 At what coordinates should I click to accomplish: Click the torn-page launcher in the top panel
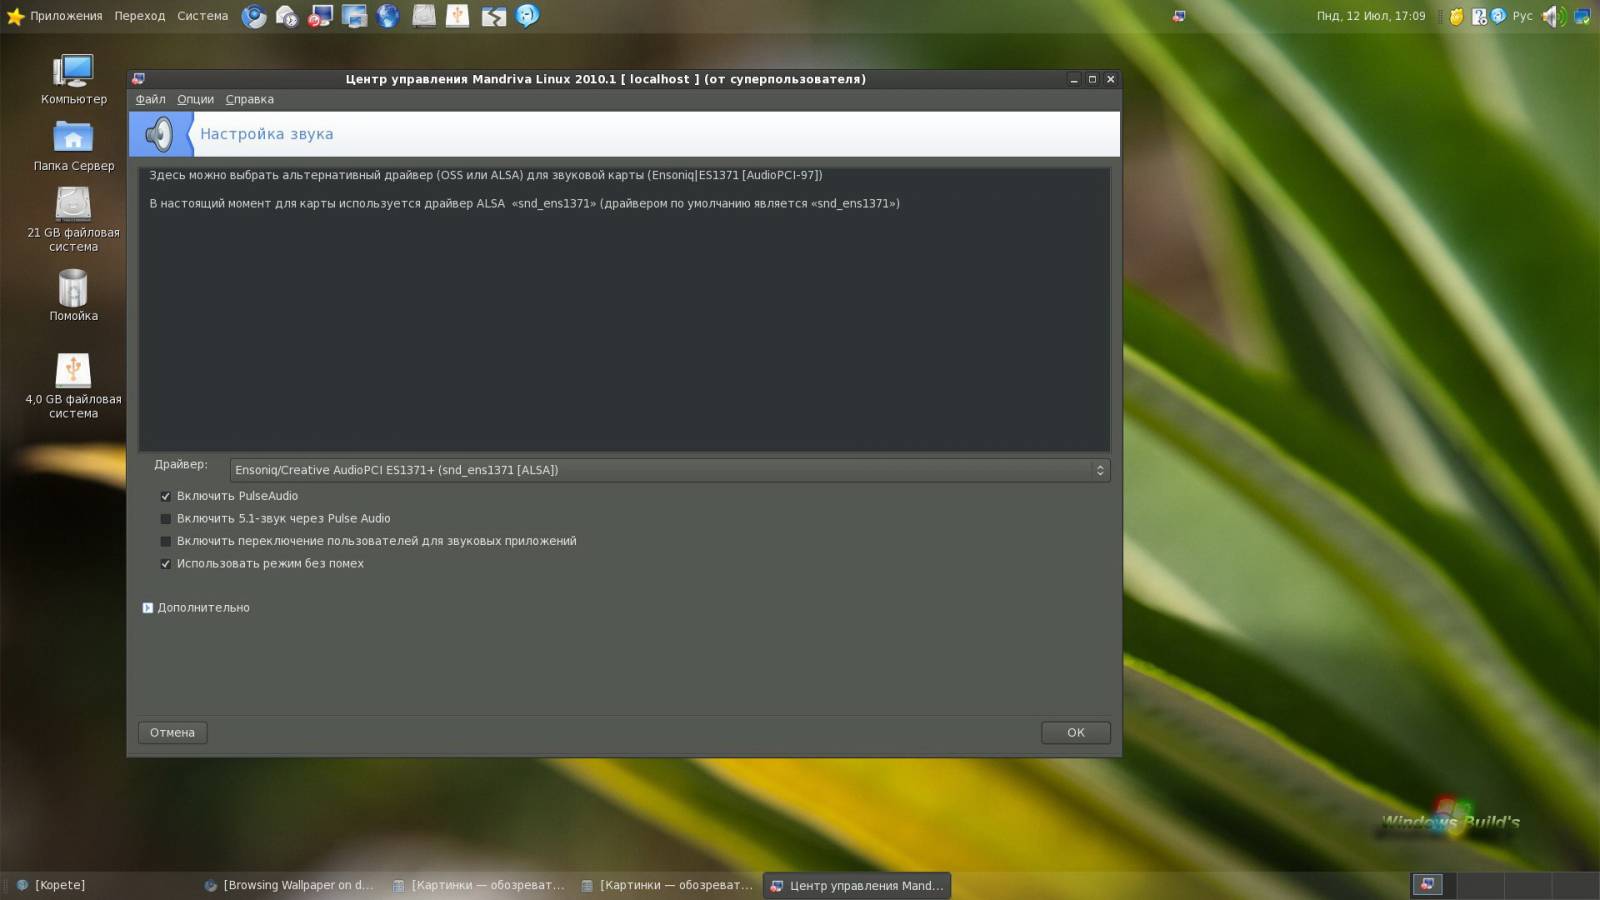pyautogui.click(x=493, y=16)
